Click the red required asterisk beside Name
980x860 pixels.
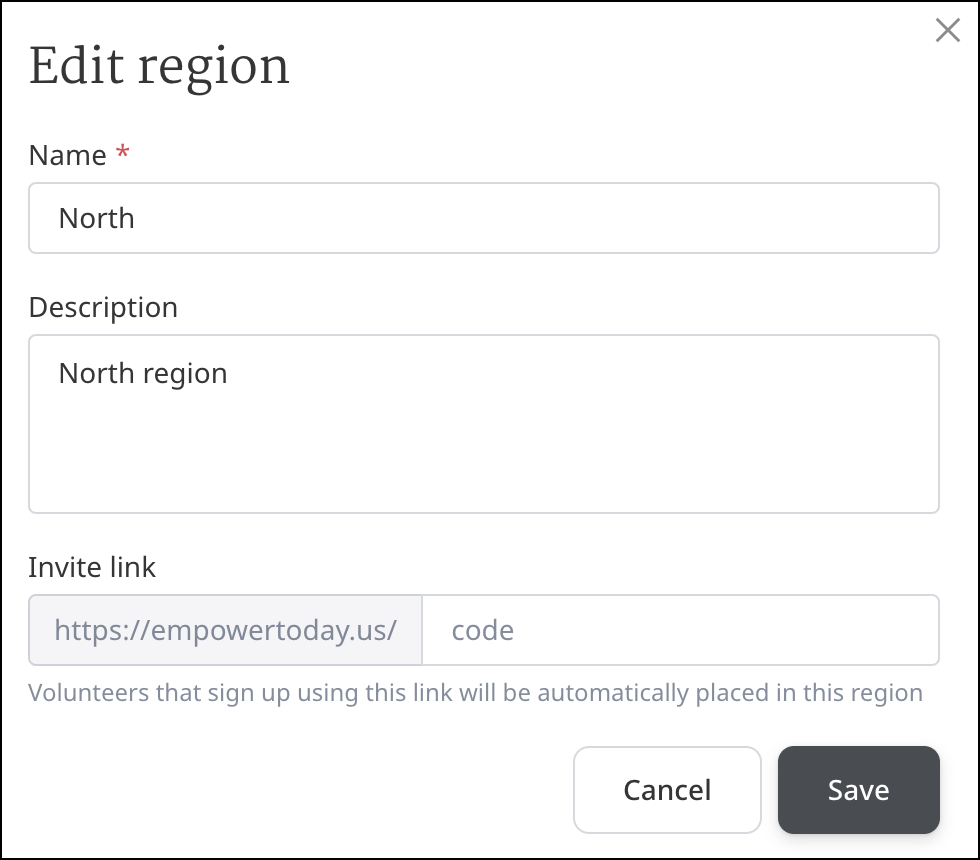(x=123, y=154)
